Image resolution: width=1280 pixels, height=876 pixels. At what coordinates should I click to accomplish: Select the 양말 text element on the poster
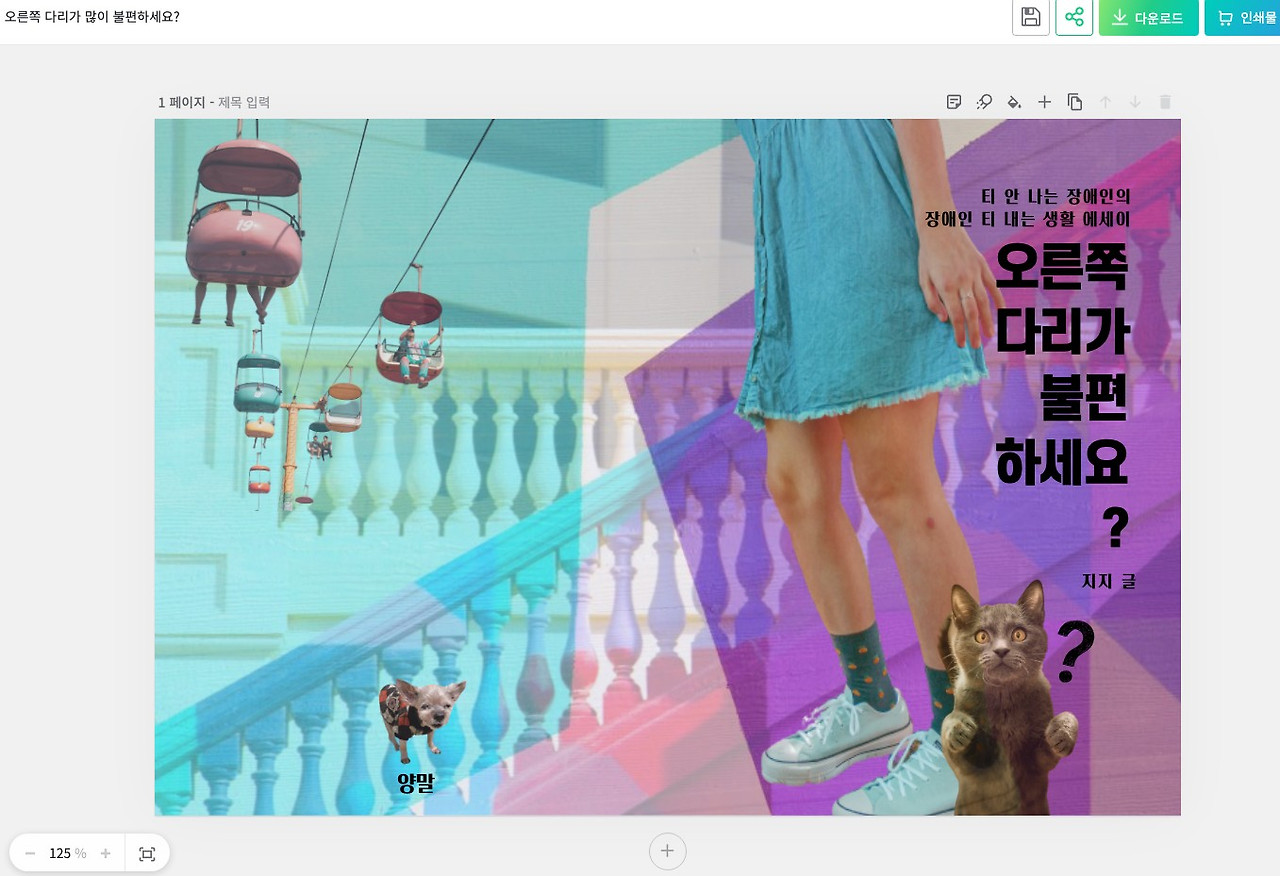(414, 784)
